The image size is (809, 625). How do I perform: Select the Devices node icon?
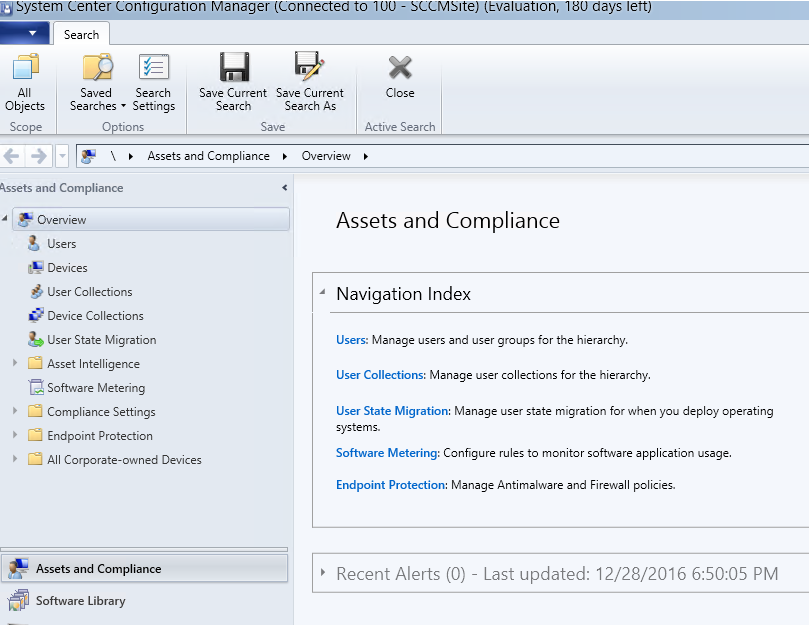click(36, 267)
